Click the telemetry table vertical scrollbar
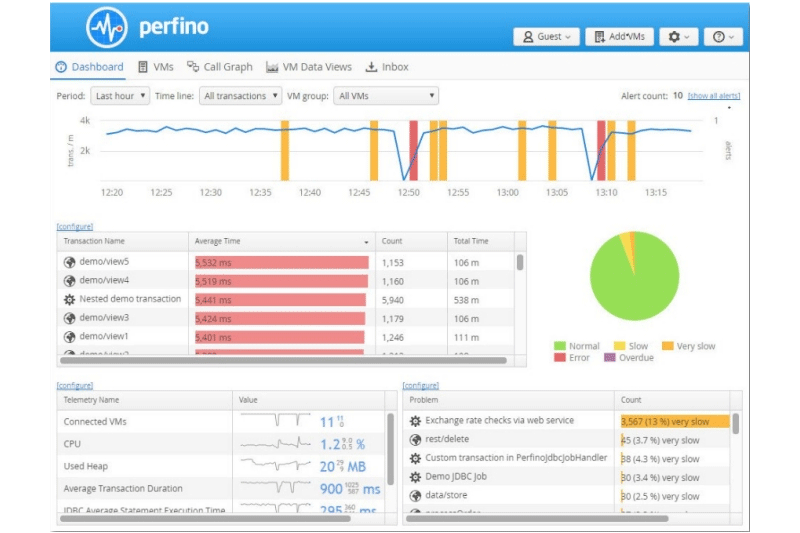 tap(390, 449)
